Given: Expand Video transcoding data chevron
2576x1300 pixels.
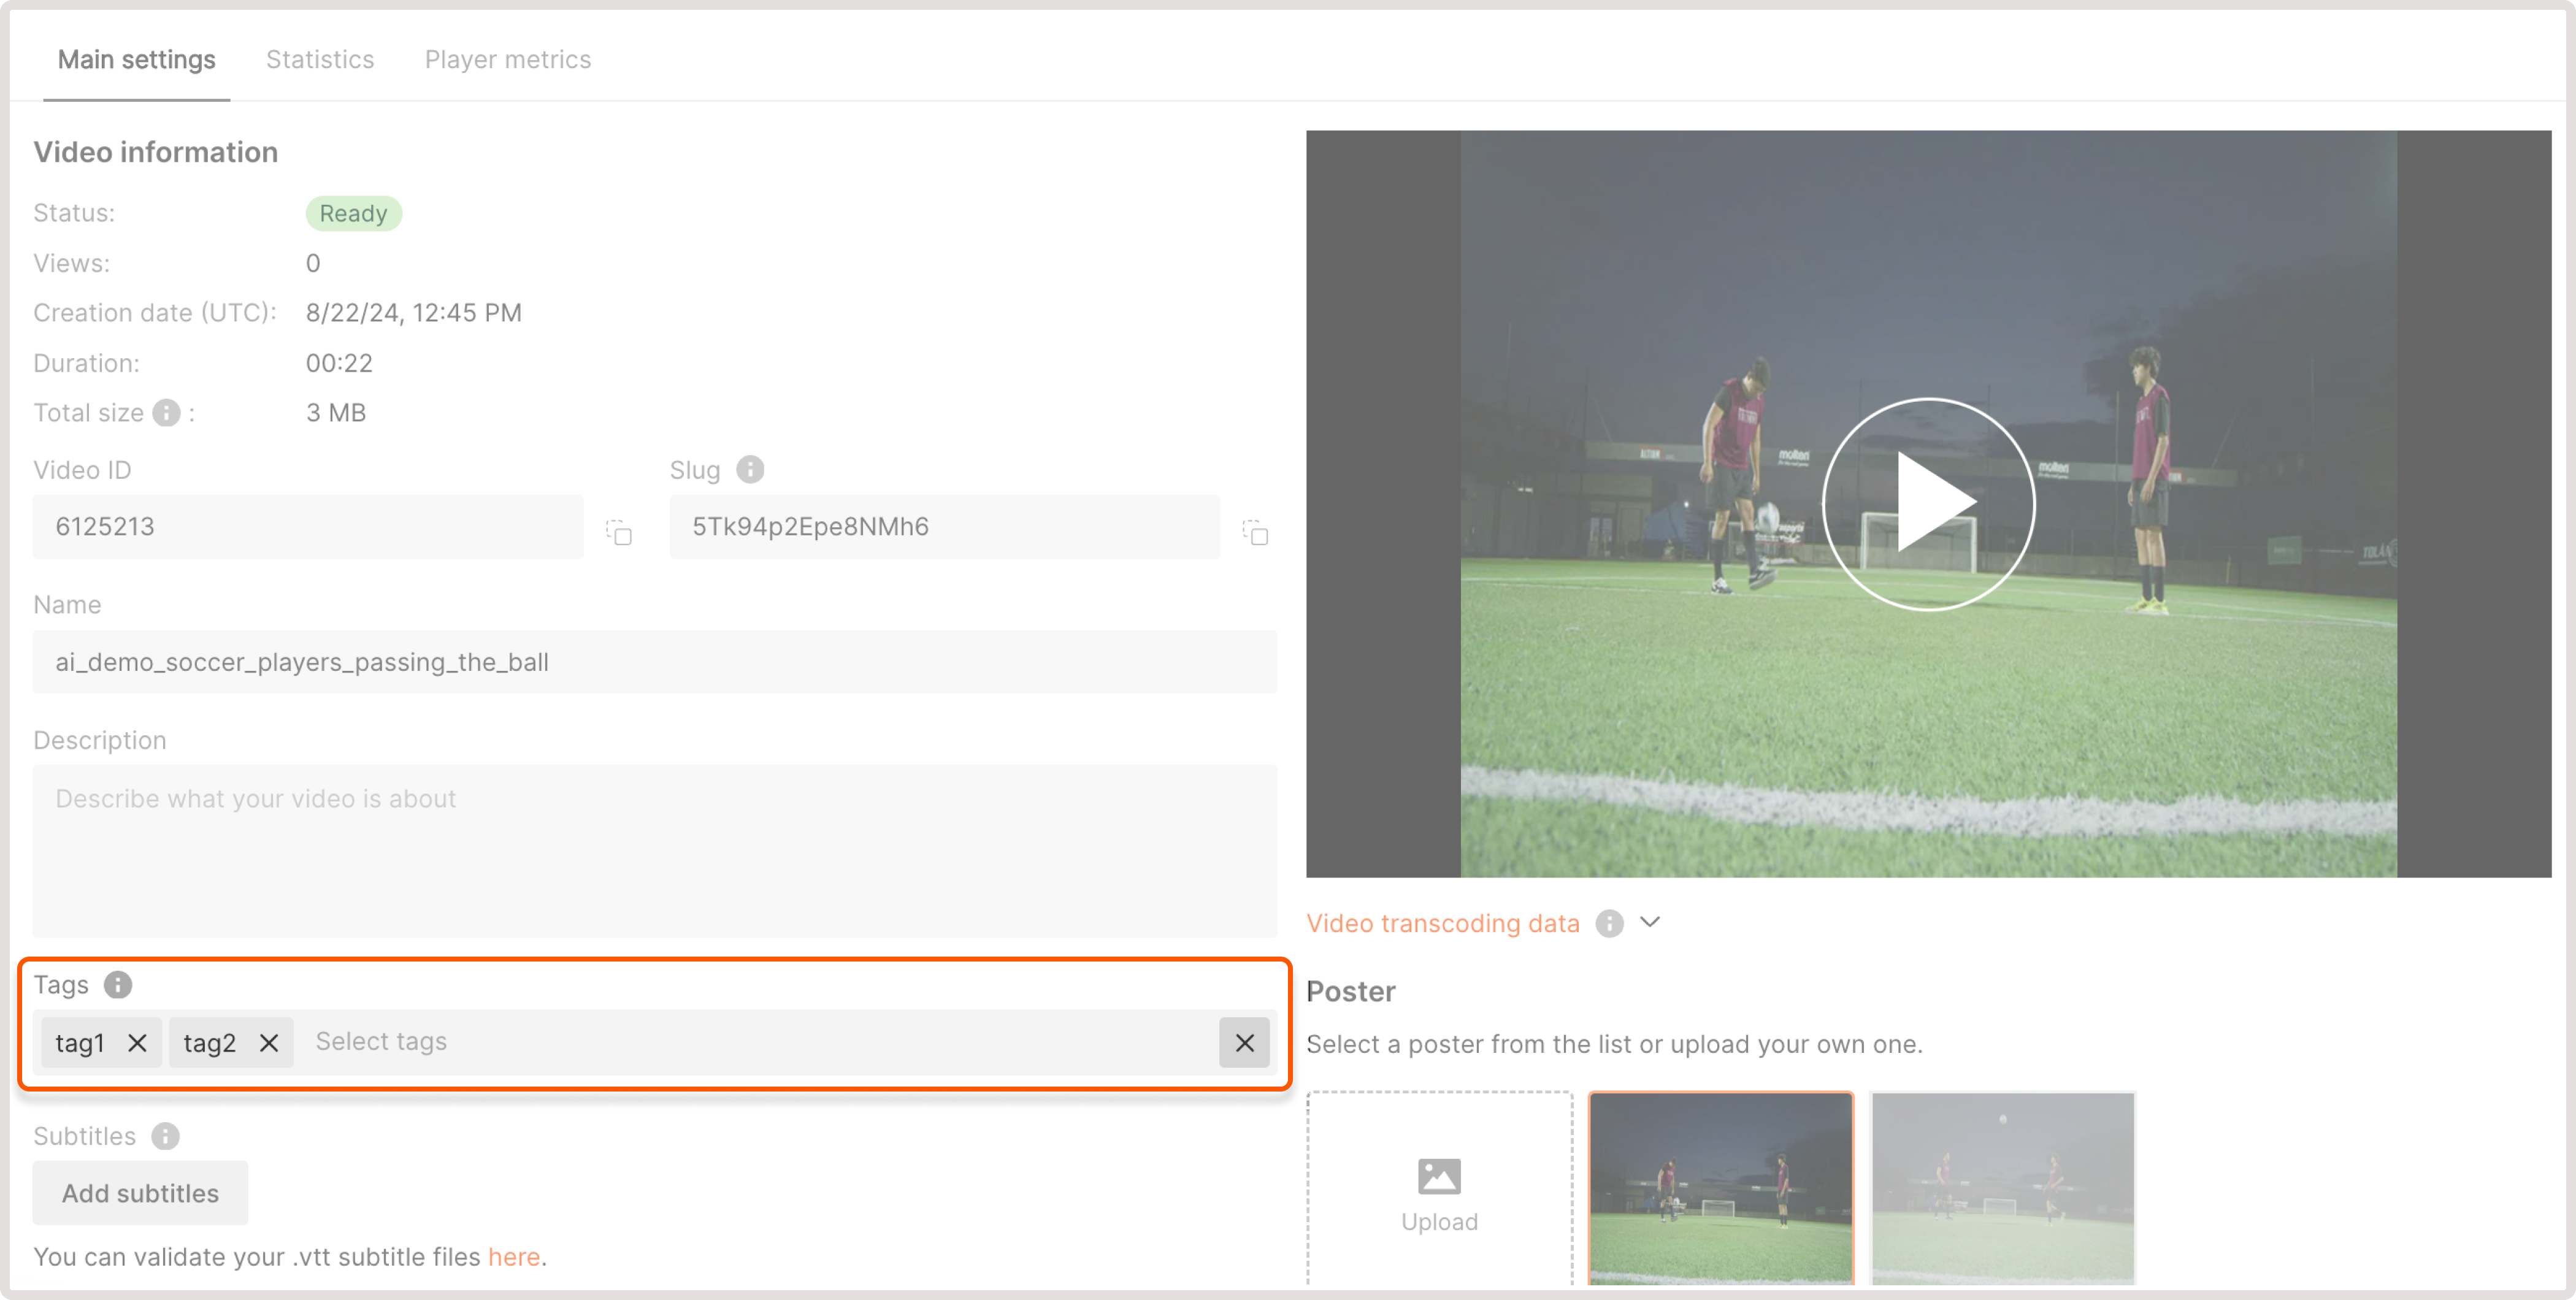Looking at the screenshot, I should (1650, 922).
